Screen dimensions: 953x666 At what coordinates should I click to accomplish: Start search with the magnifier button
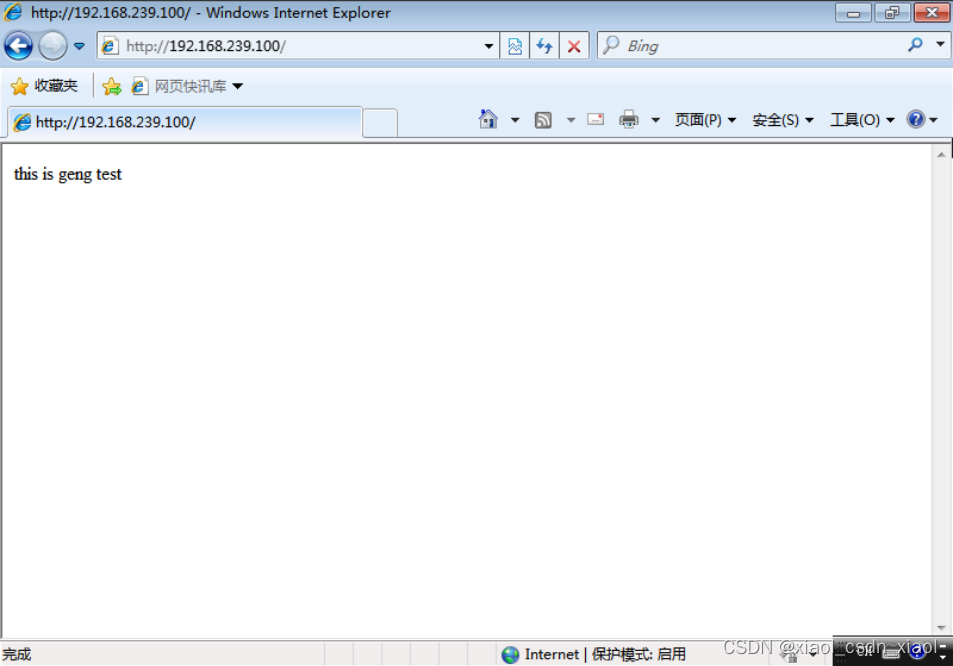pyautogui.click(x=915, y=45)
